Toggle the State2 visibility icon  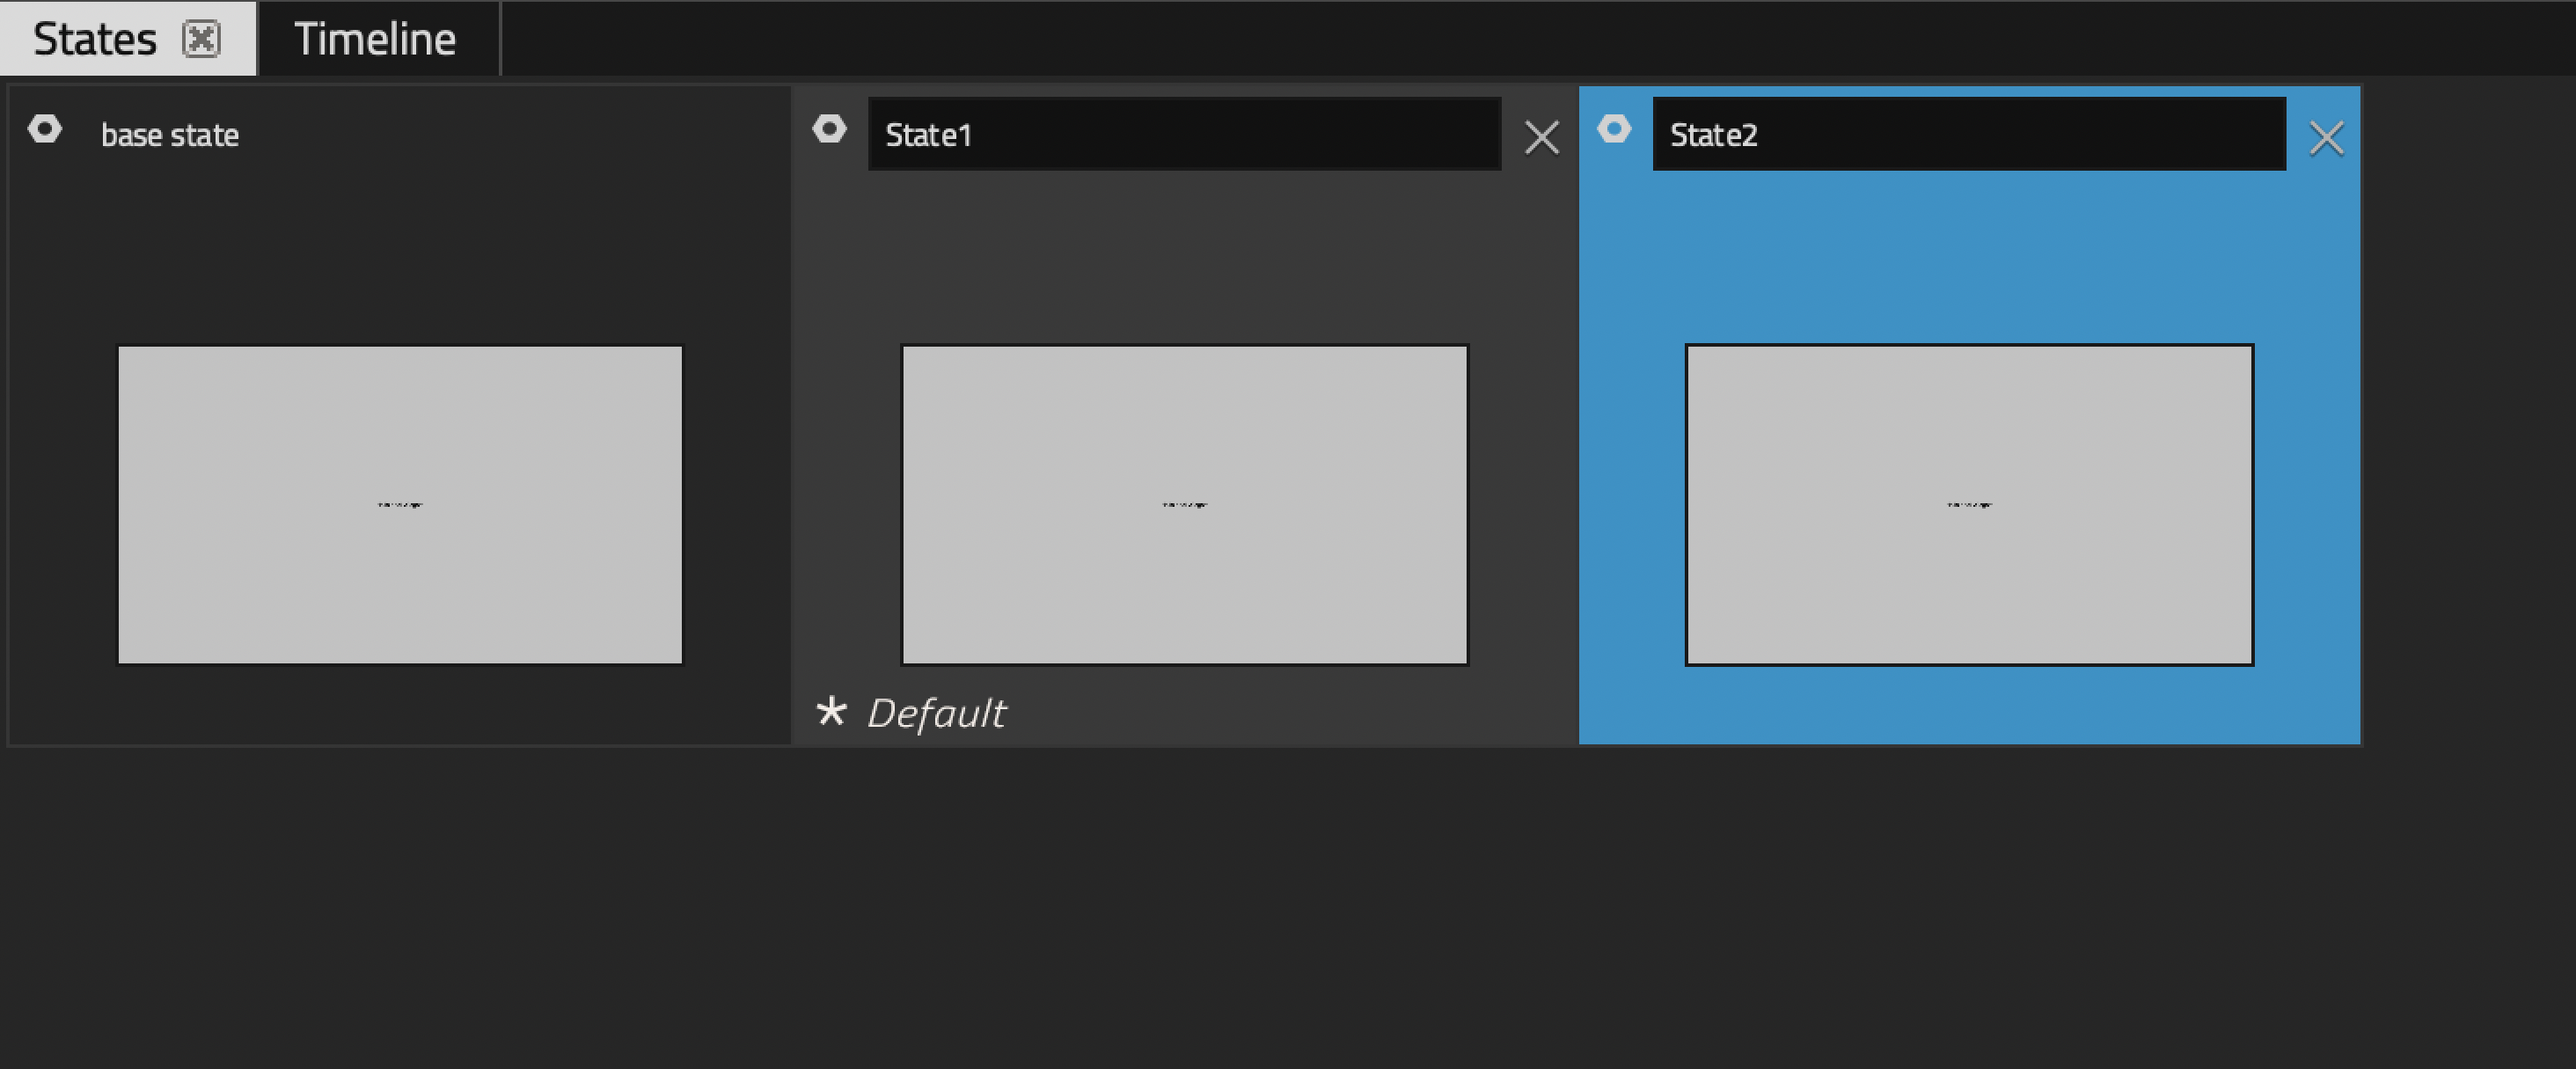click(1614, 129)
